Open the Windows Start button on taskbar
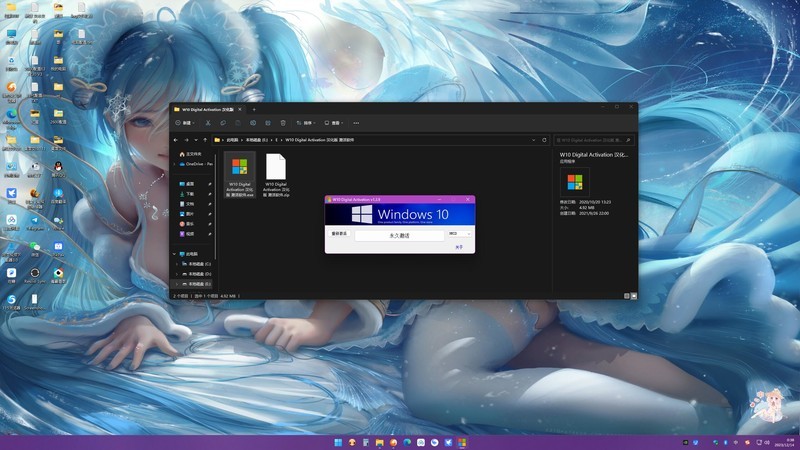800x450 pixels. (338, 442)
